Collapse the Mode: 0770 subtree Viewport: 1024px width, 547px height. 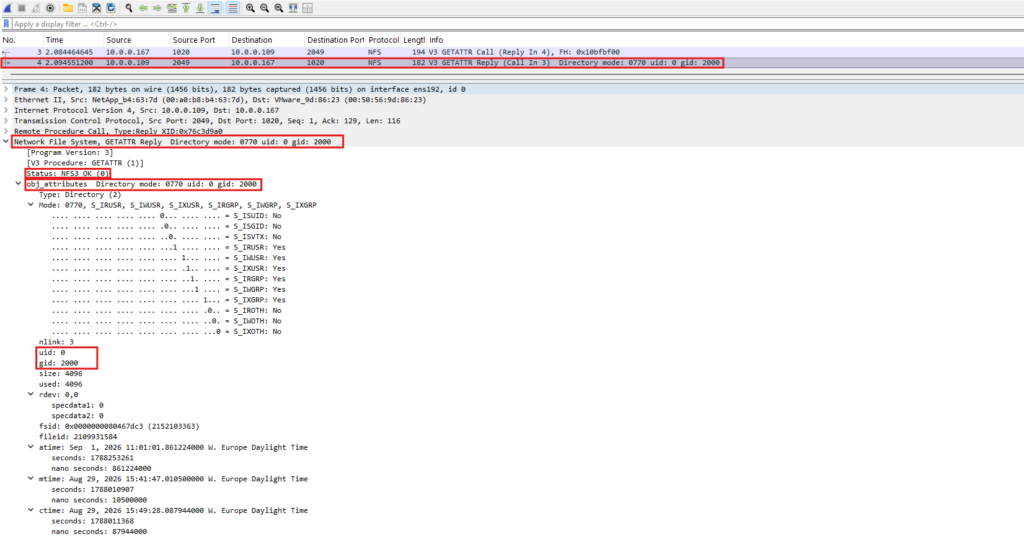click(31, 205)
